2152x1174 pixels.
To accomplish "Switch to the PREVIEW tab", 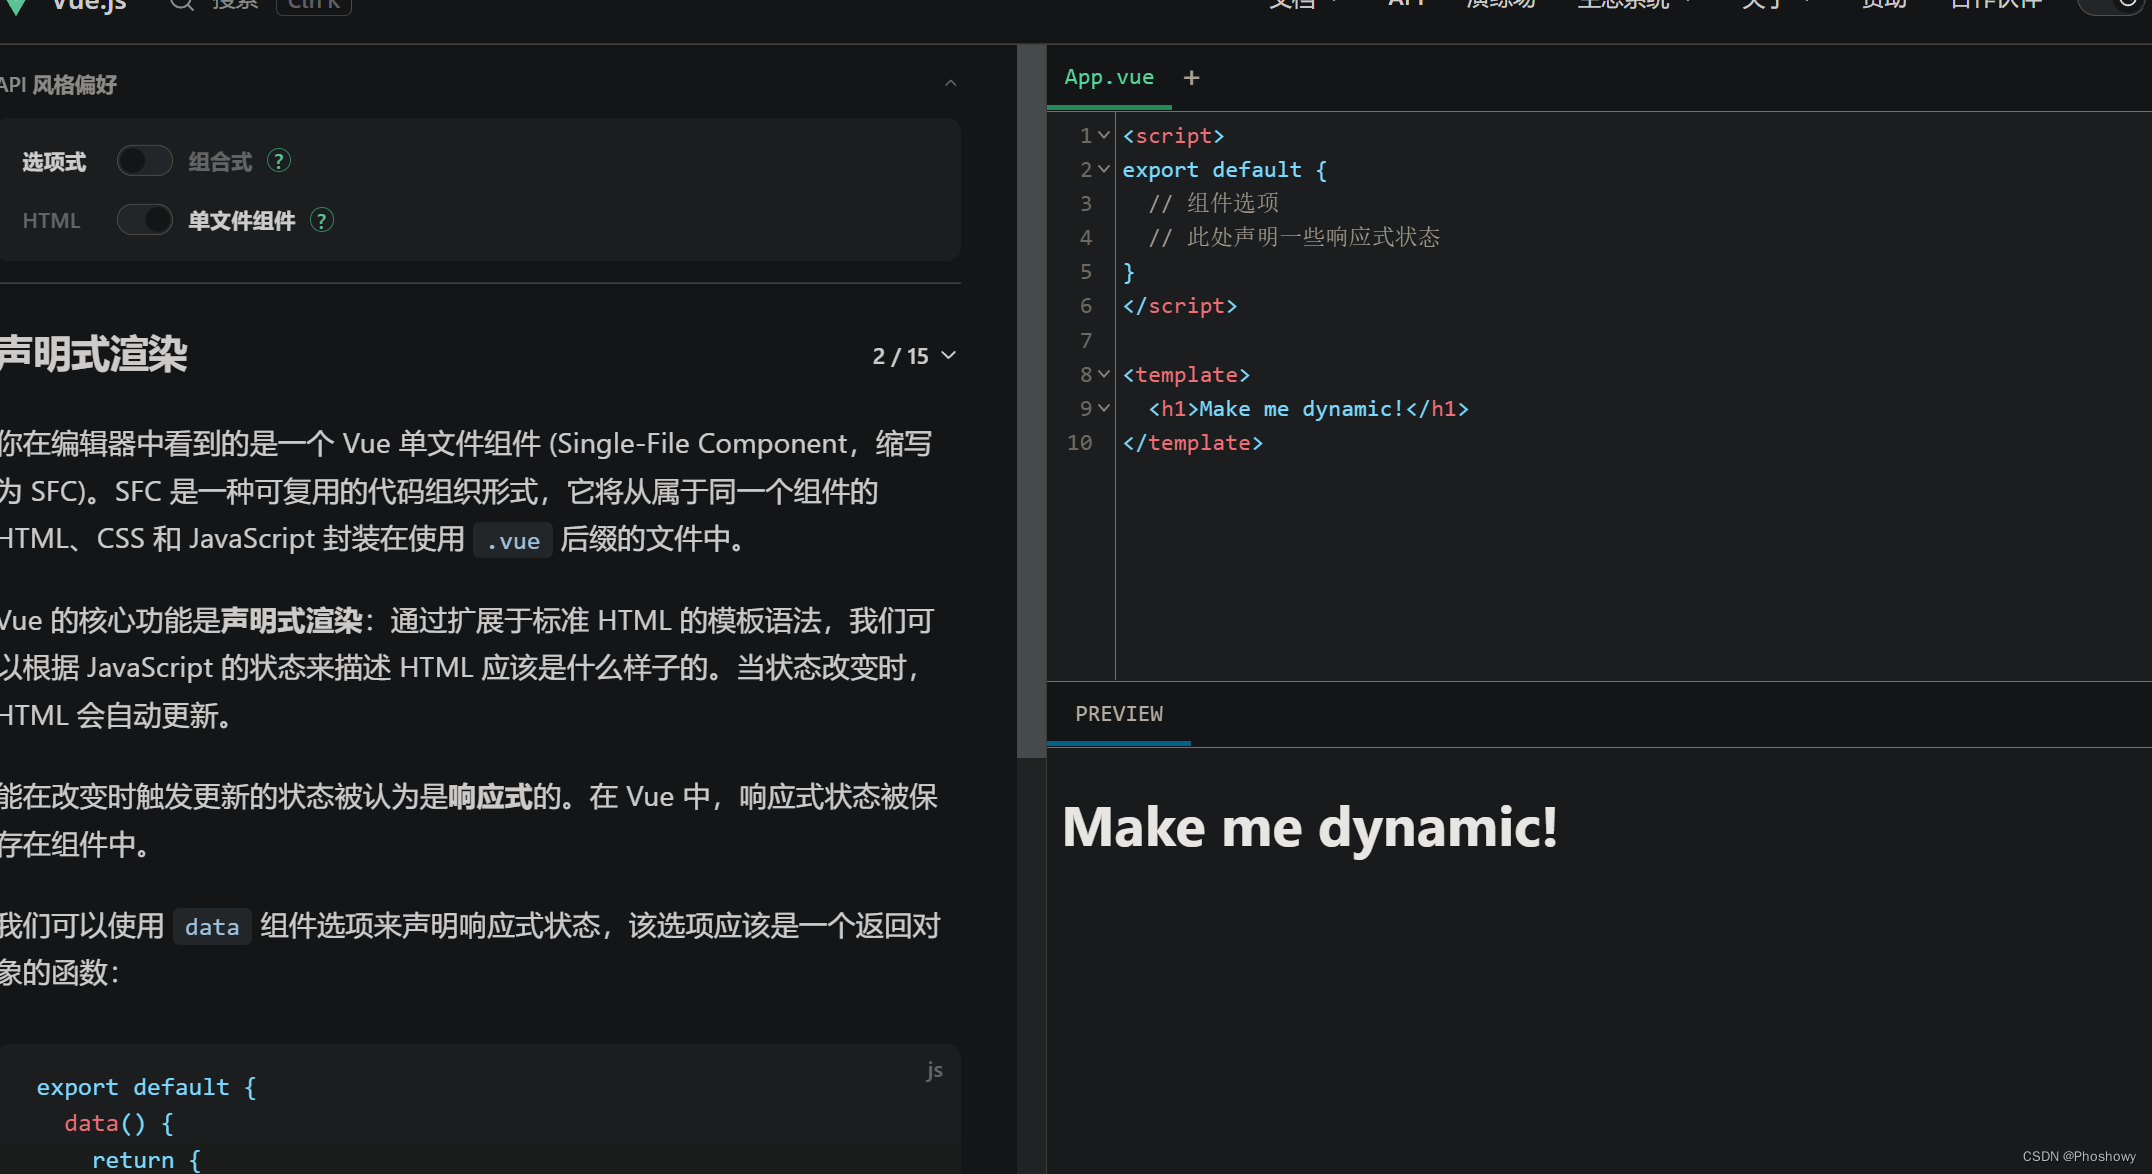I will 1119,713.
